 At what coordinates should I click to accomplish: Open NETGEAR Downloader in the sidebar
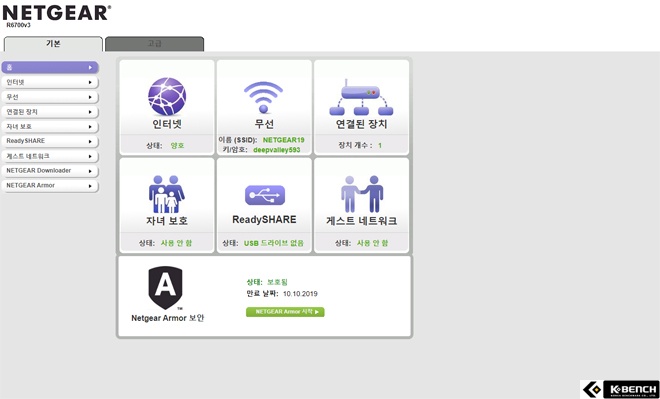pos(50,171)
